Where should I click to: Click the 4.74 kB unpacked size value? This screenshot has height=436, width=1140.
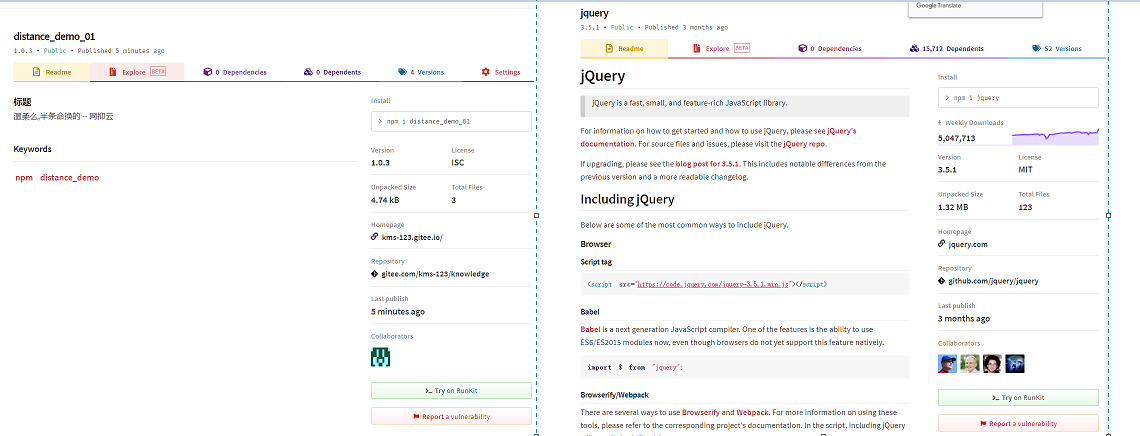click(x=383, y=200)
